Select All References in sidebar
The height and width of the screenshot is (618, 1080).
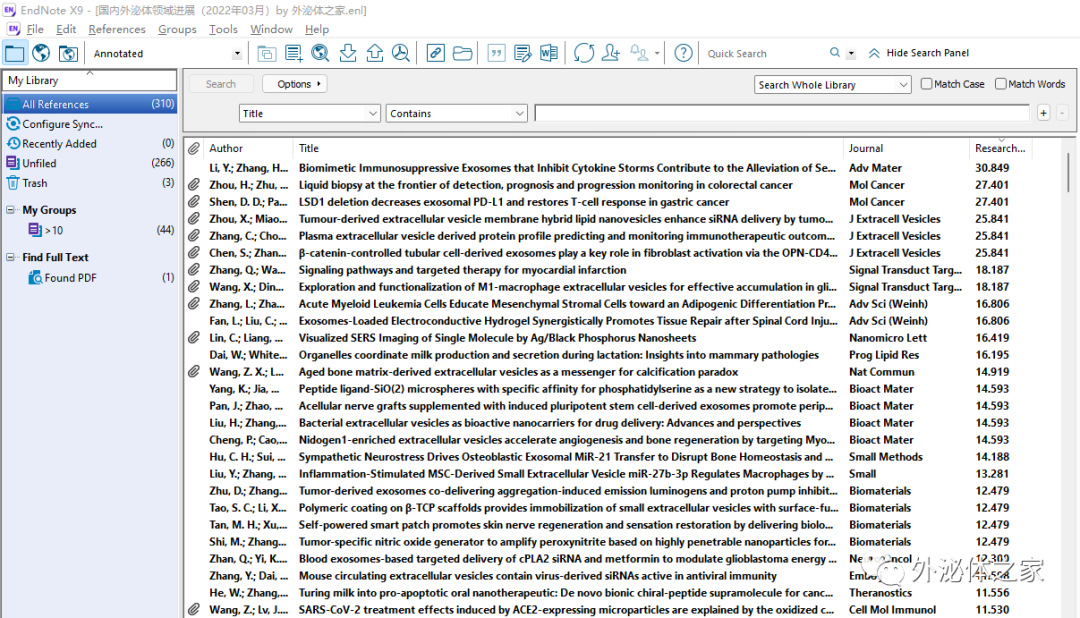(x=90, y=104)
